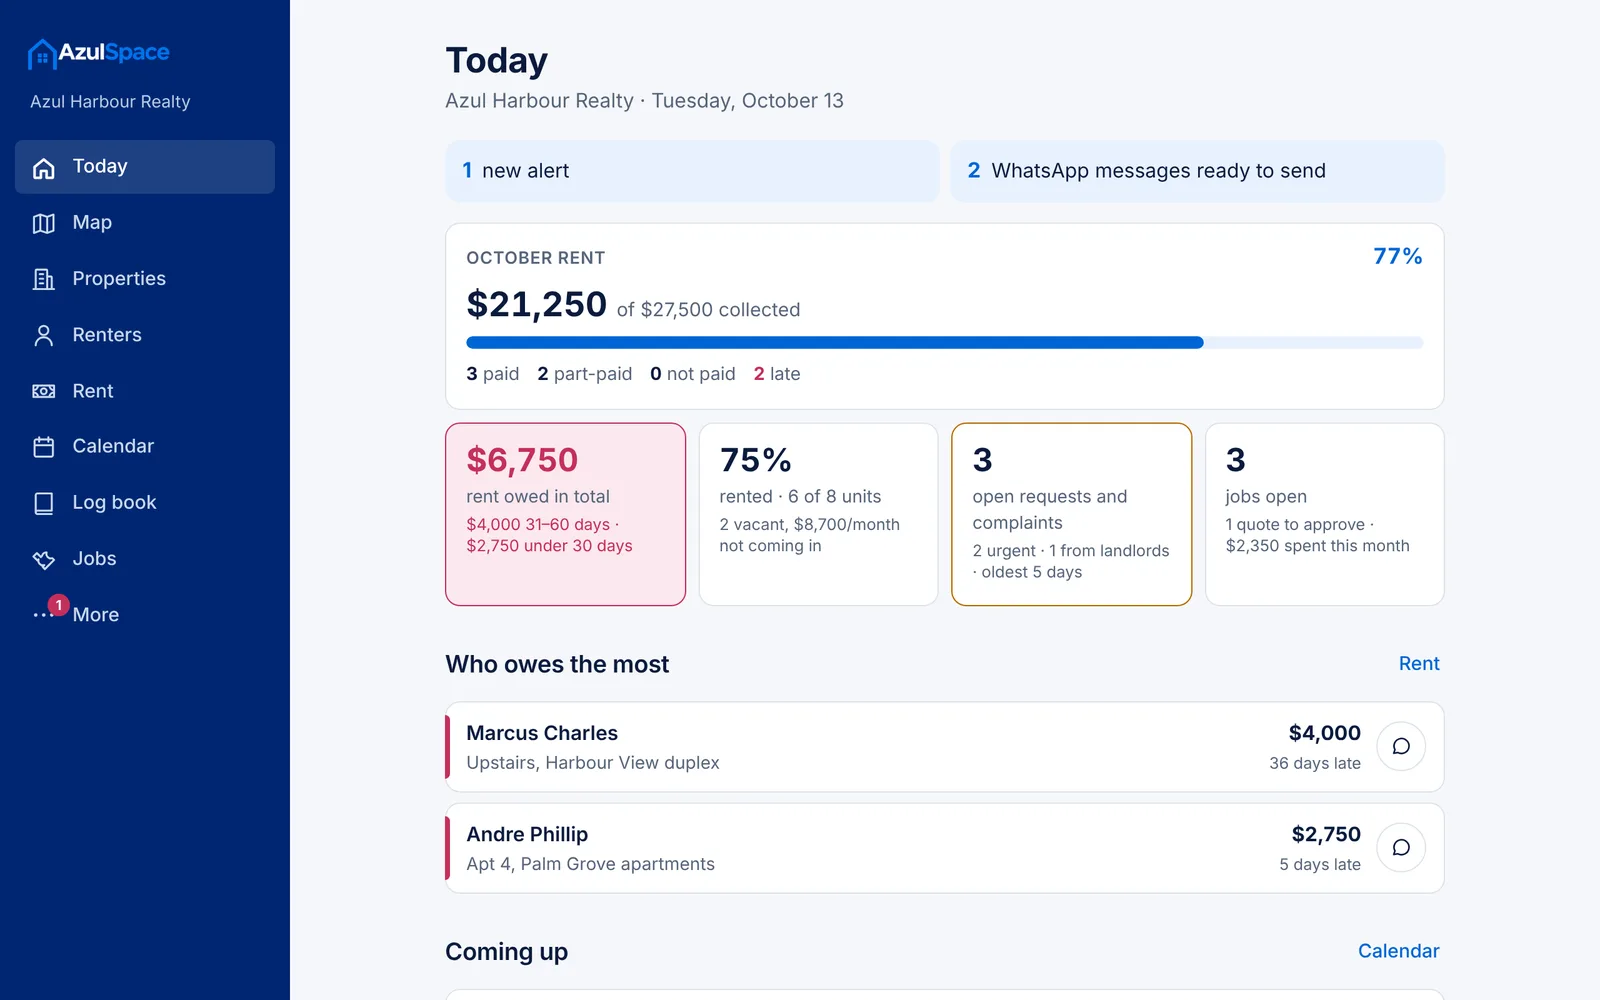This screenshot has height=1000, width=1600.
Task: Open the Today menu item
Action: pos(145,167)
